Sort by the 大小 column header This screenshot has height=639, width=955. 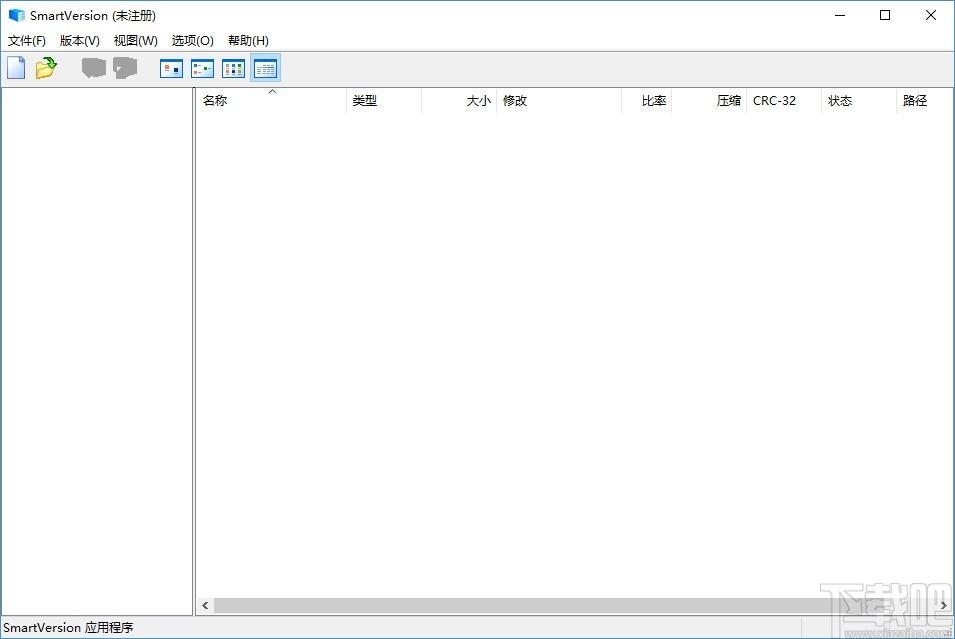click(x=459, y=101)
